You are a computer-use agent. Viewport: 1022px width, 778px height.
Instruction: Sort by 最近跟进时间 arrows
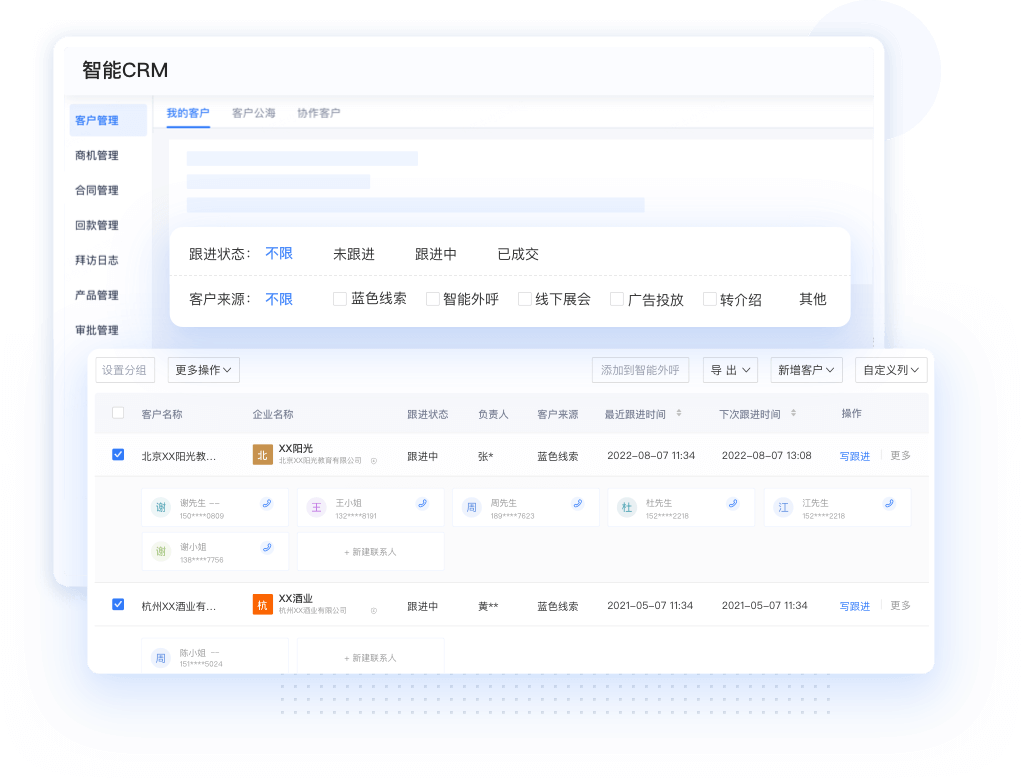[x=679, y=413]
